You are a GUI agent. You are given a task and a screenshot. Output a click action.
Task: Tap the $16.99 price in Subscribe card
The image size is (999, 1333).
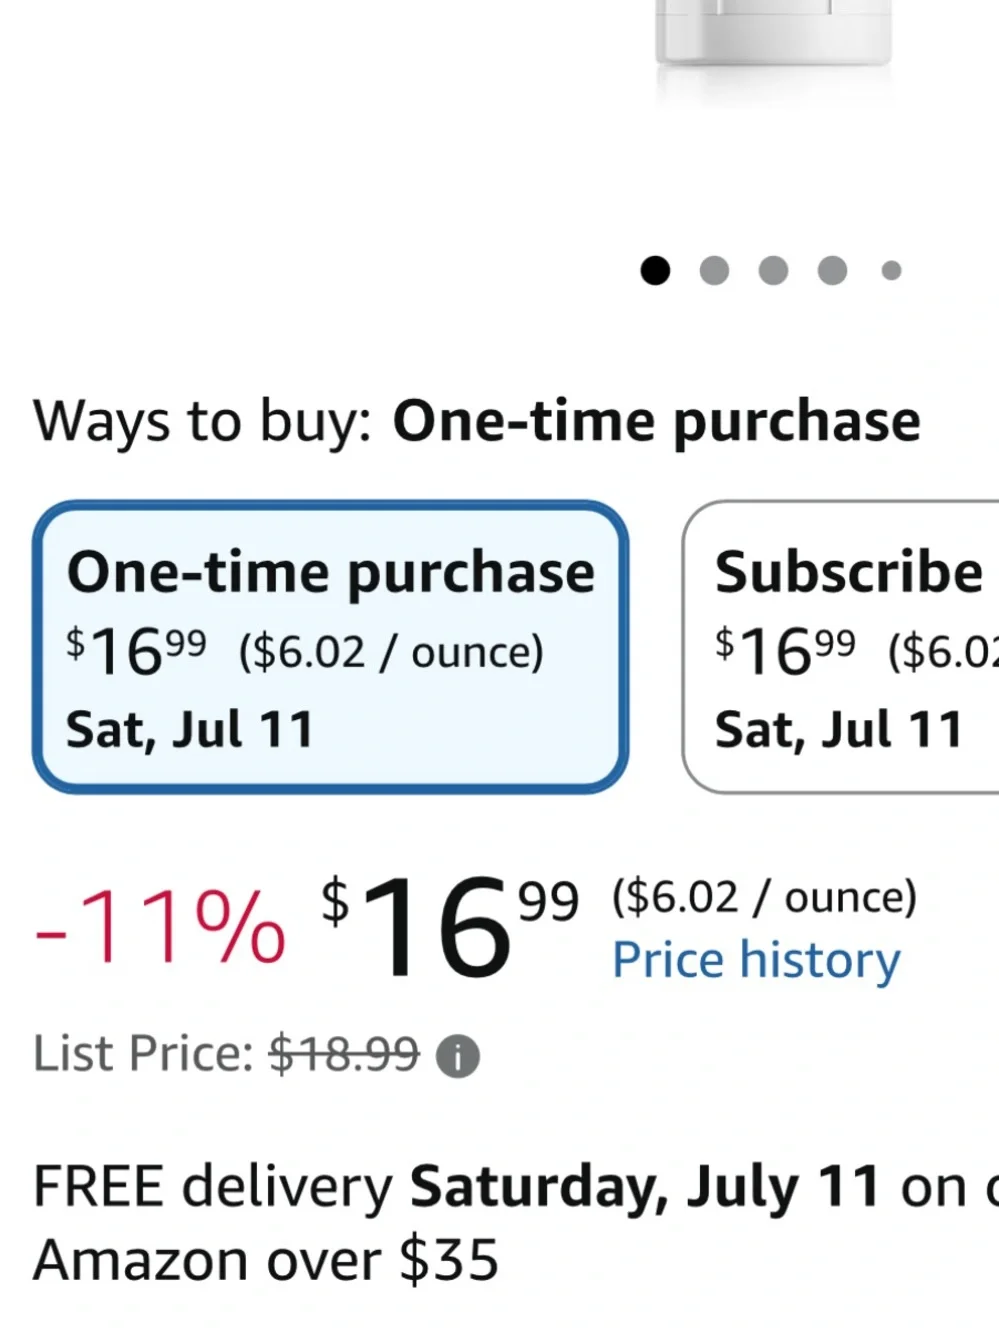tap(785, 651)
